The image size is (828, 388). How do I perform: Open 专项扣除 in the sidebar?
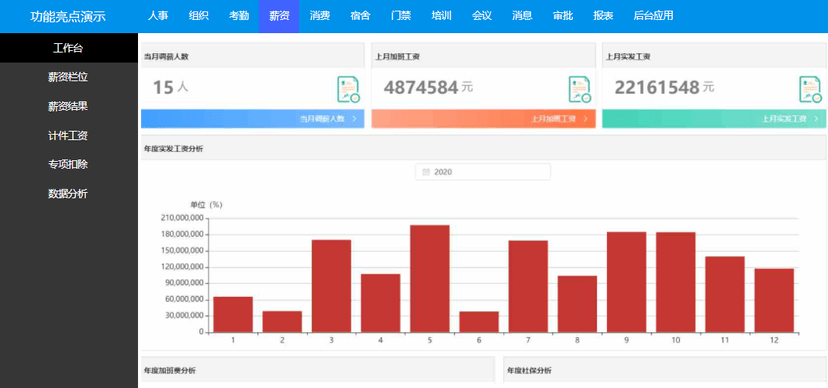[x=69, y=165]
